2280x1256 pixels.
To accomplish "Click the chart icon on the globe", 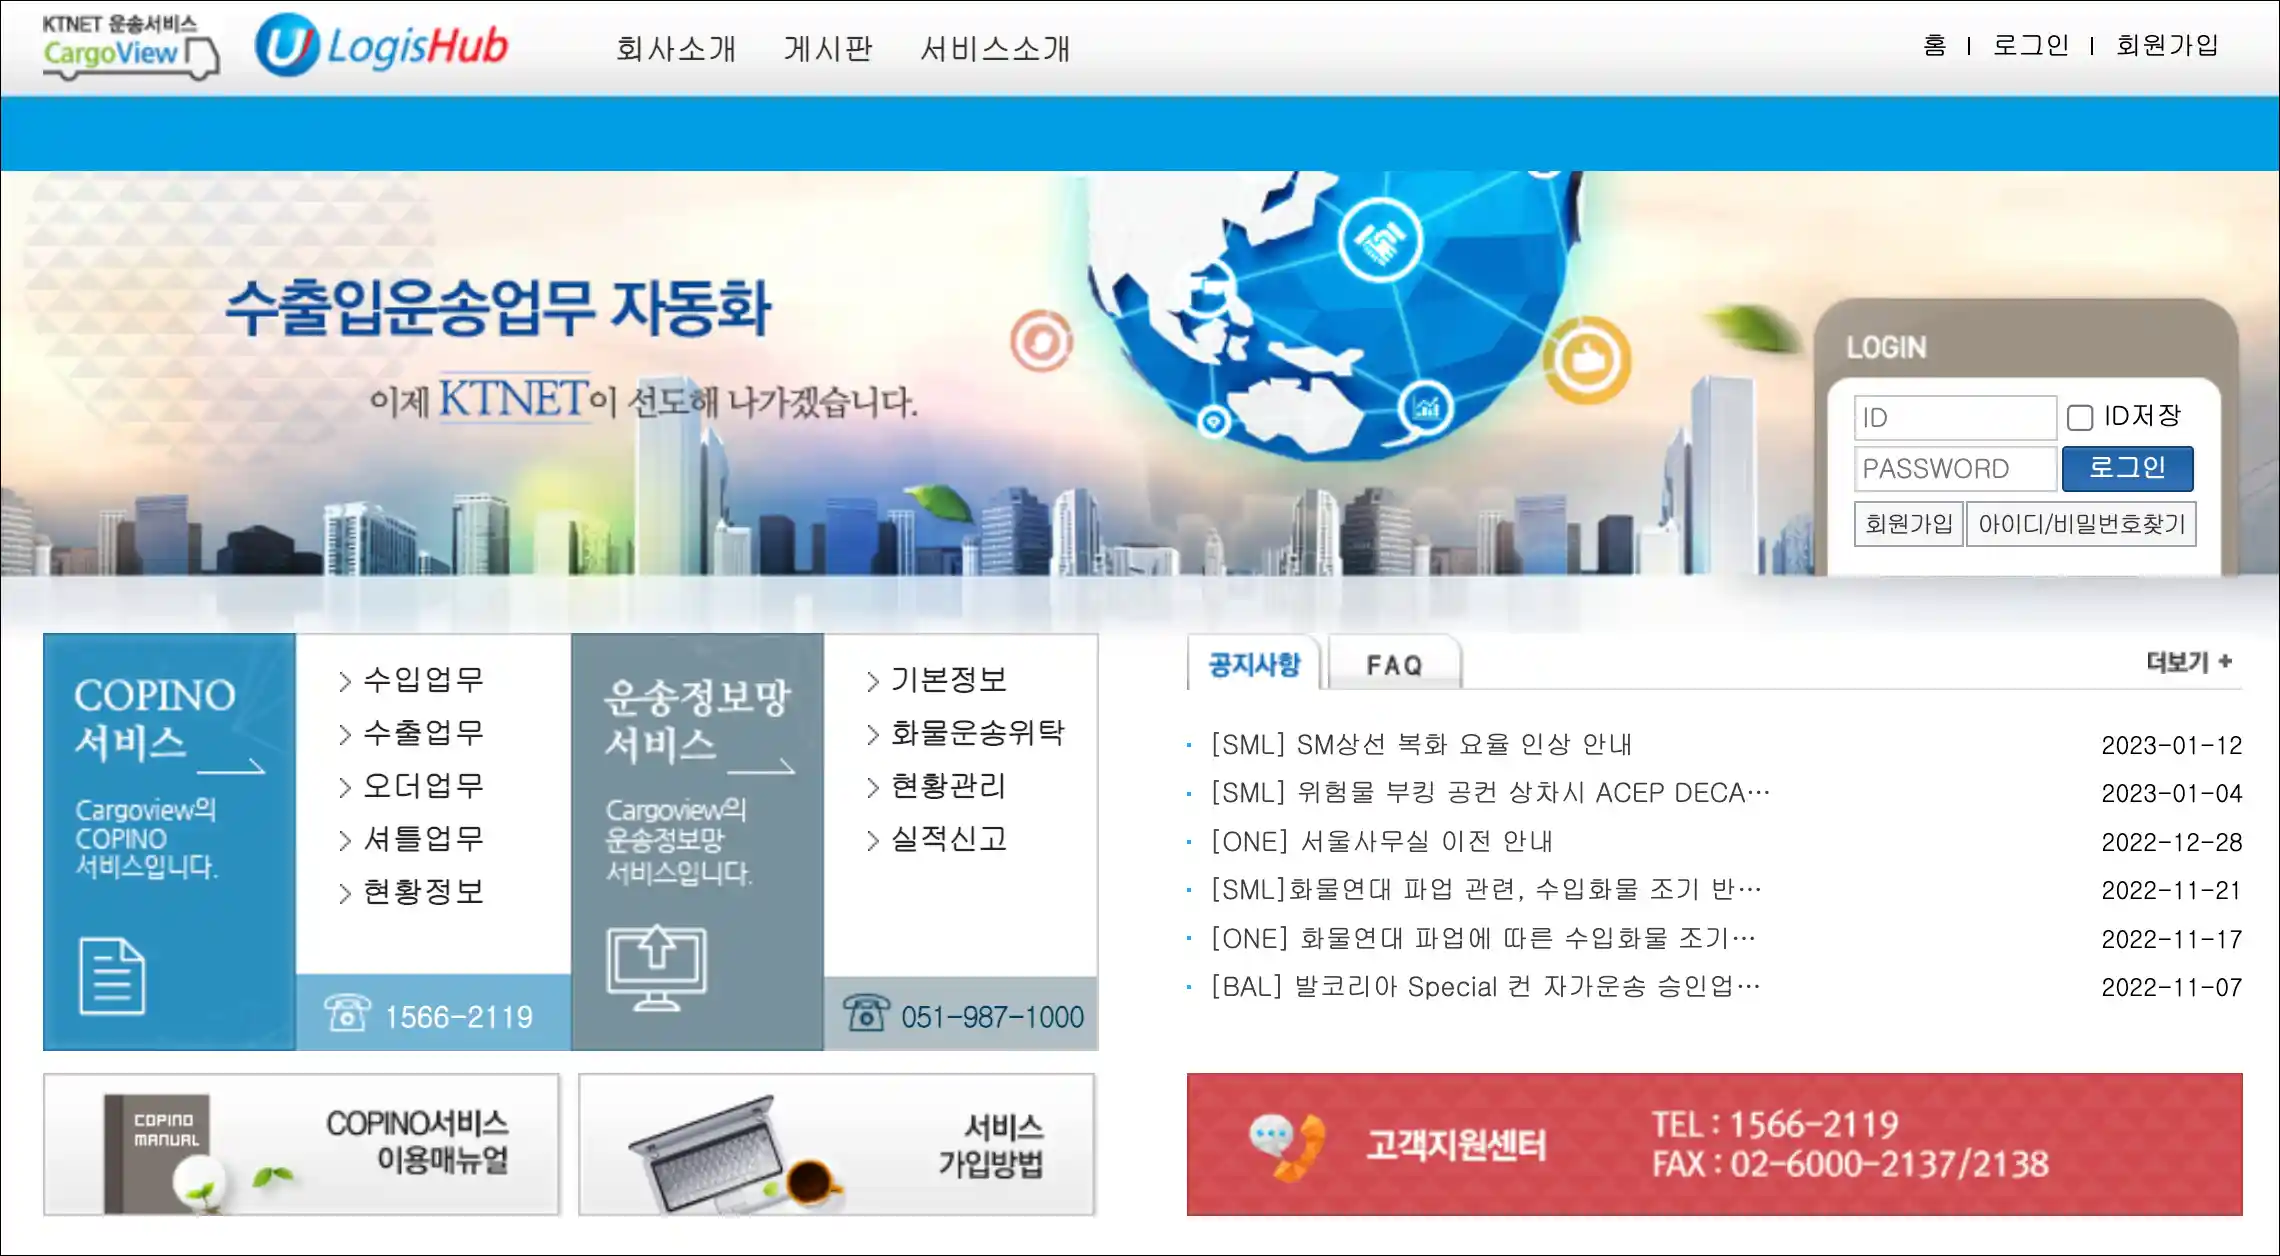I will point(1426,407).
